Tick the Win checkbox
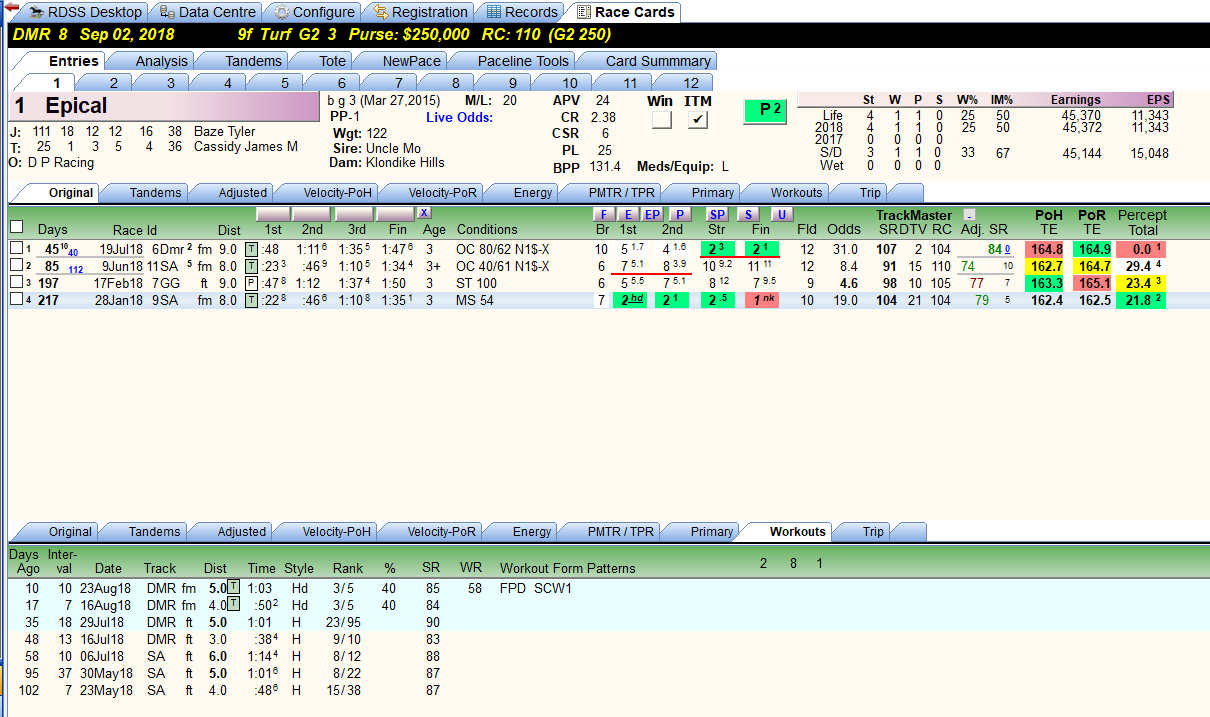The image size is (1210, 717). (661, 120)
